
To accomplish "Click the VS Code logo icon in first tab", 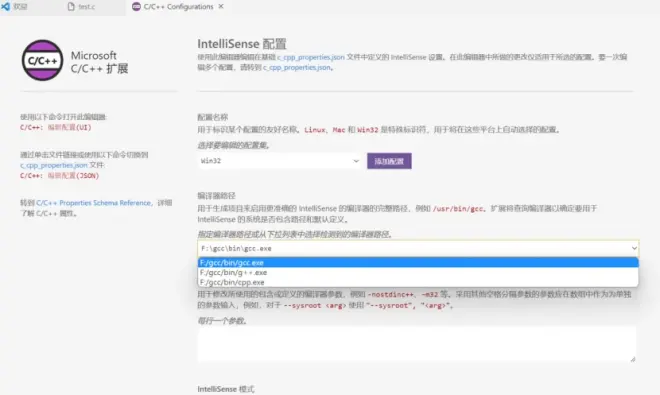I will (x=5, y=7).
